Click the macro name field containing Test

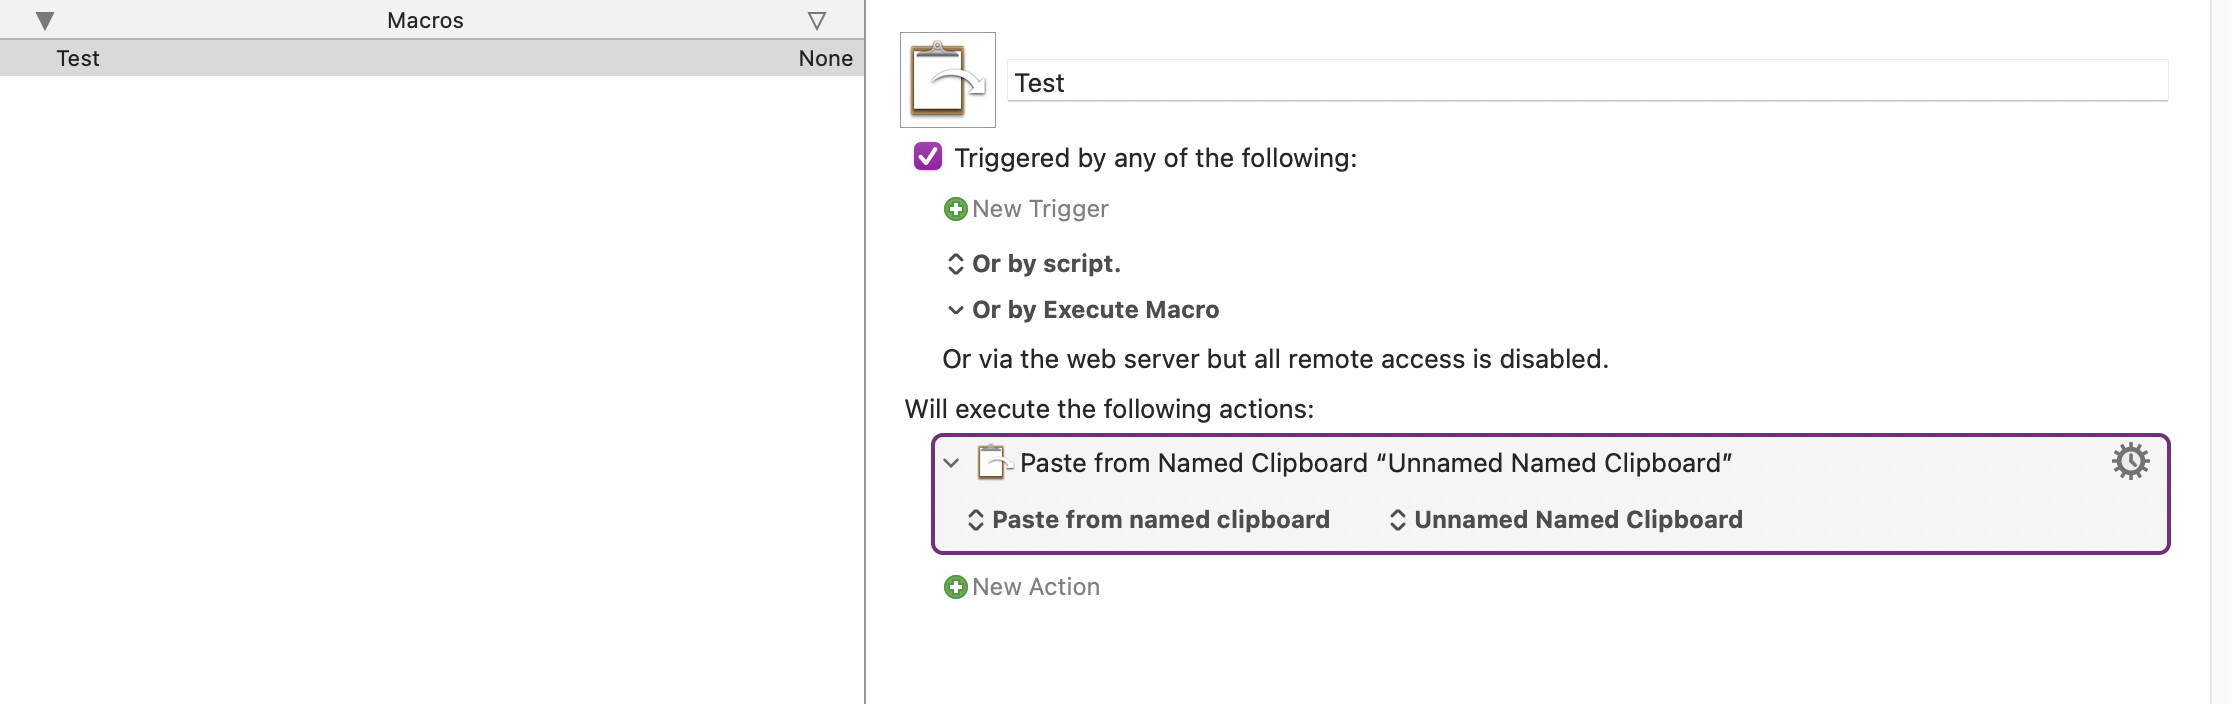(x=1588, y=82)
